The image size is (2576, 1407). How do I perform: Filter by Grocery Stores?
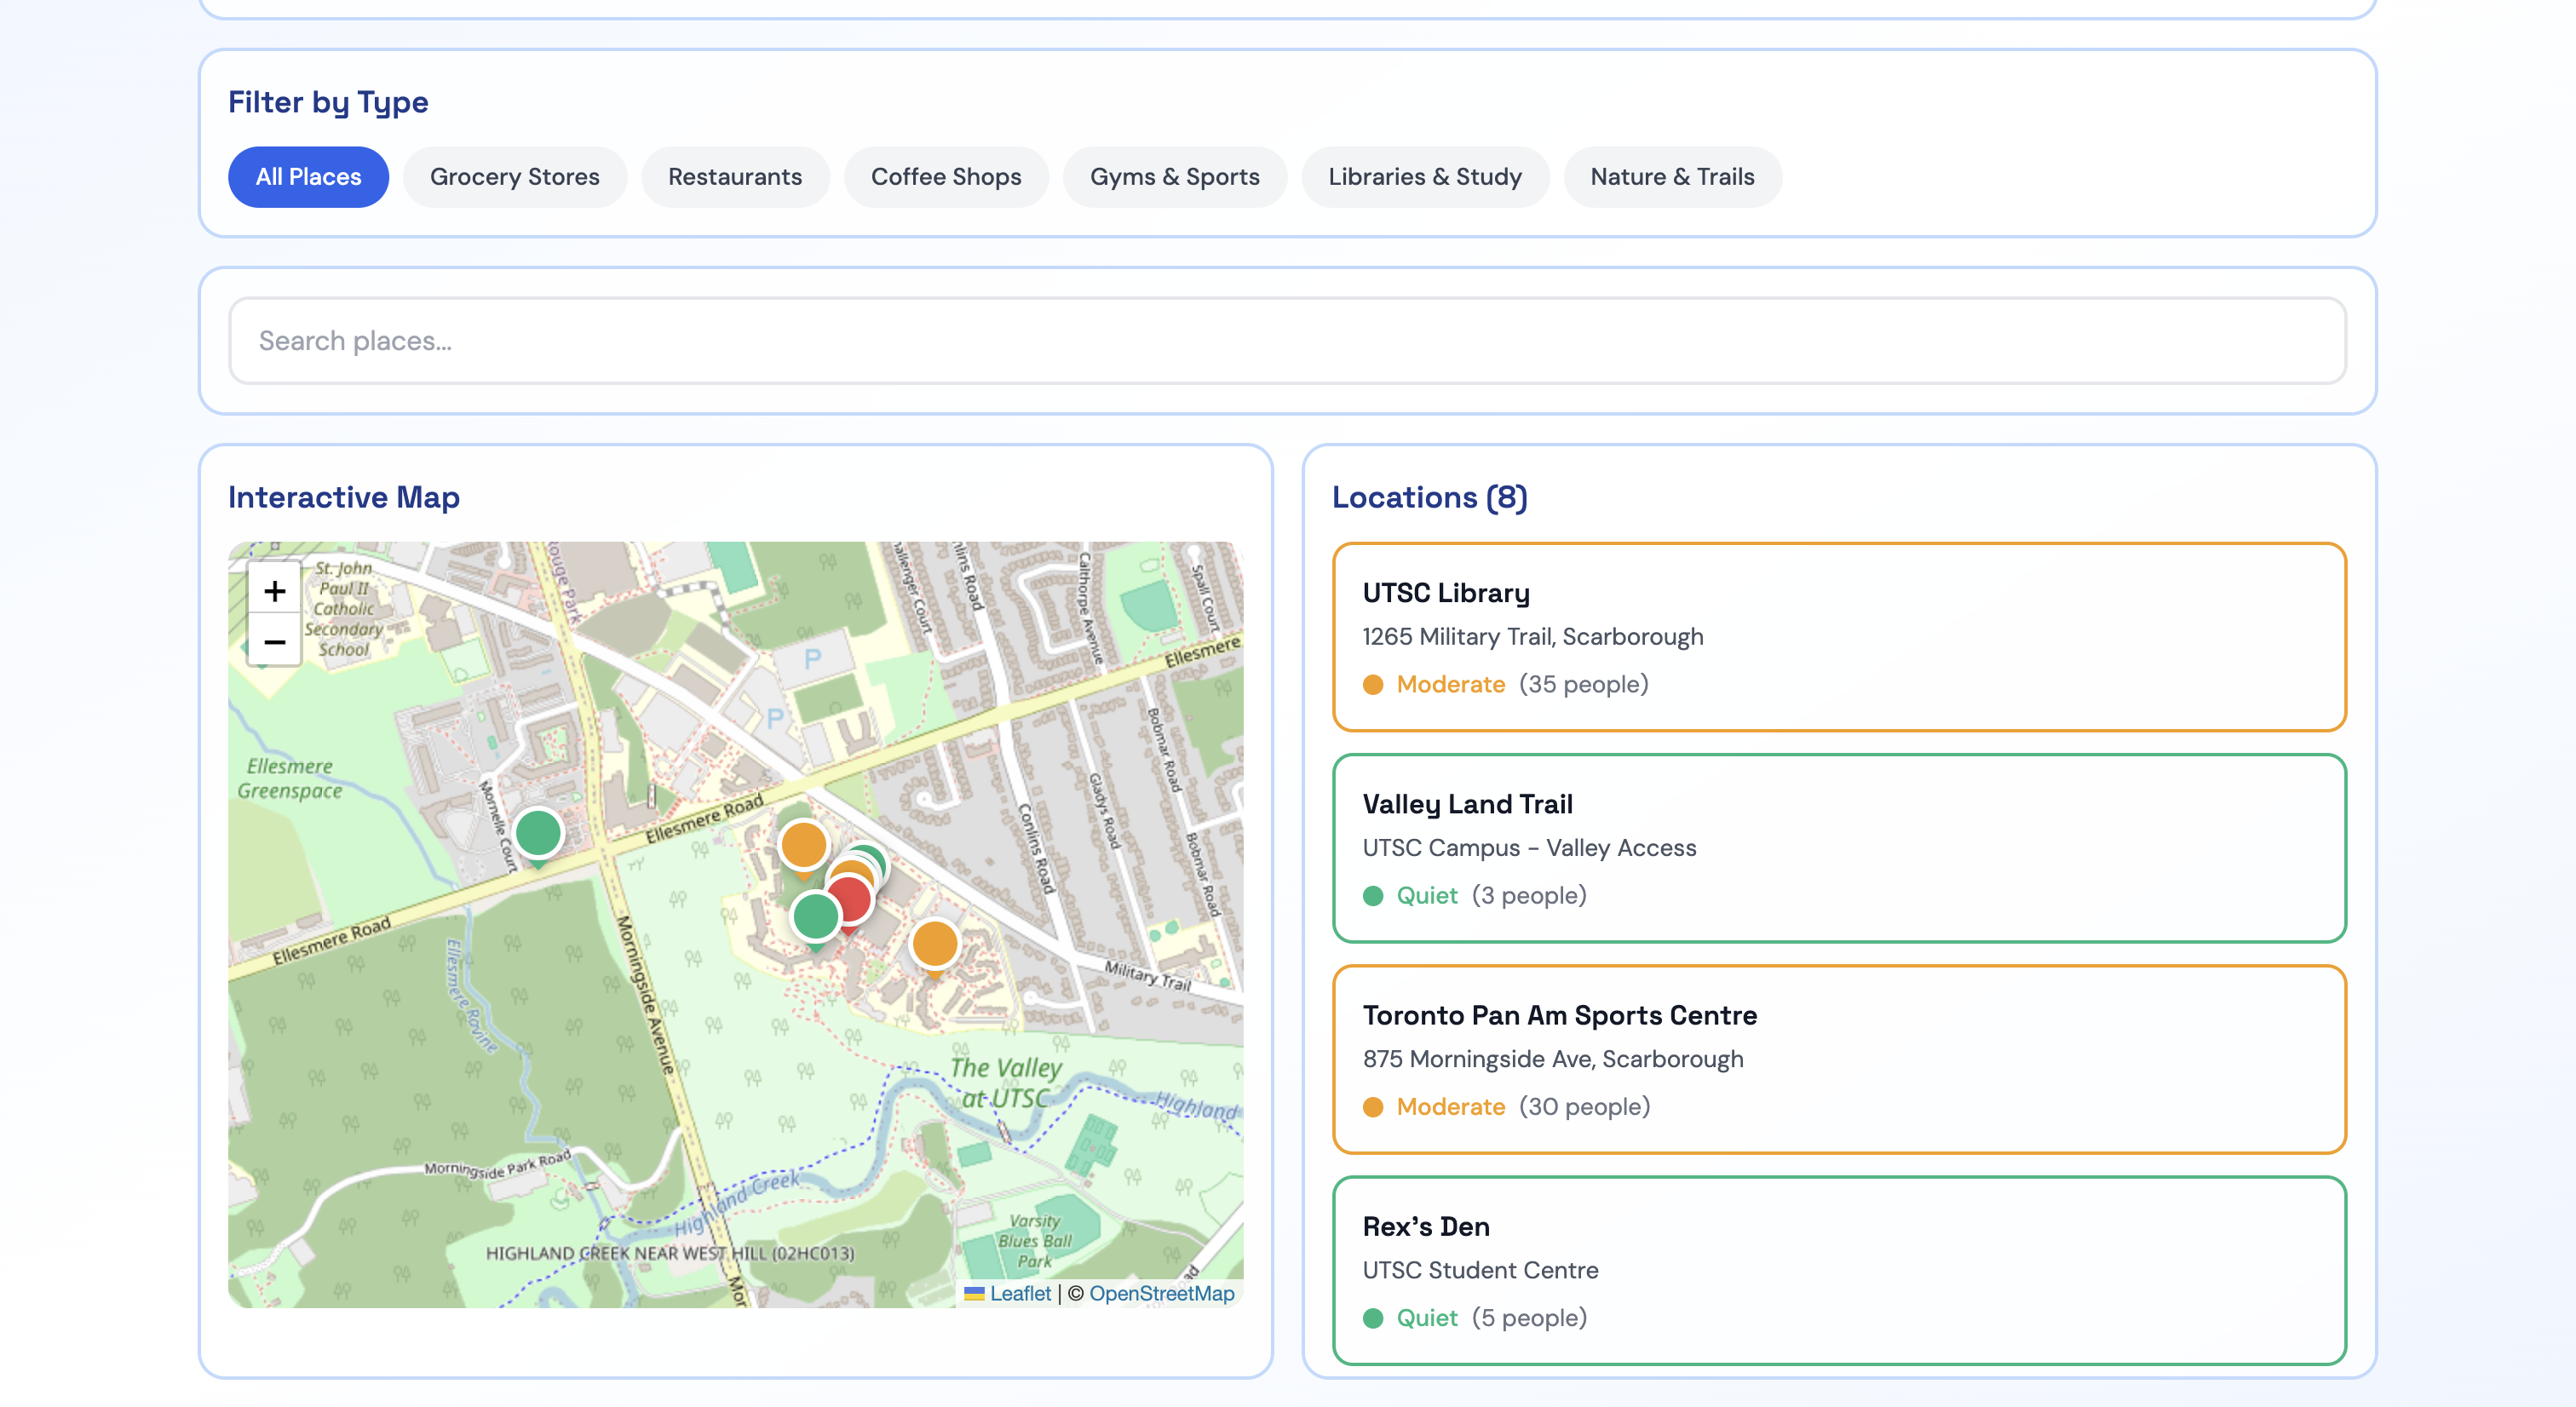pos(514,177)
